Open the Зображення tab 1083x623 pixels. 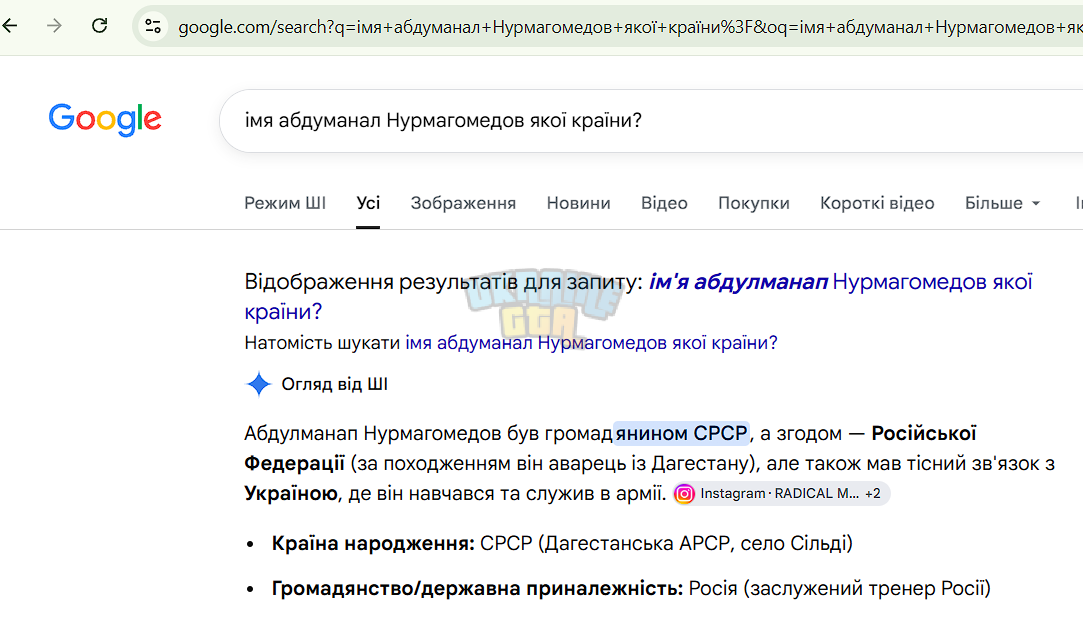pos(463,203)
